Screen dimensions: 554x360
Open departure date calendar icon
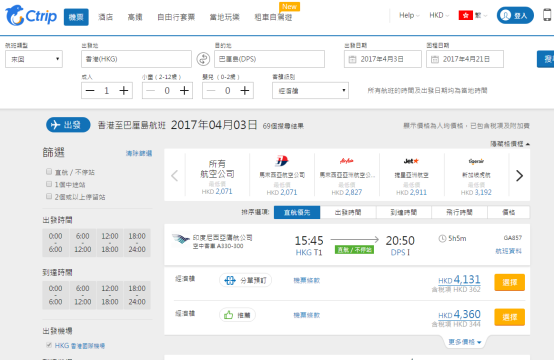pos(352,59)
